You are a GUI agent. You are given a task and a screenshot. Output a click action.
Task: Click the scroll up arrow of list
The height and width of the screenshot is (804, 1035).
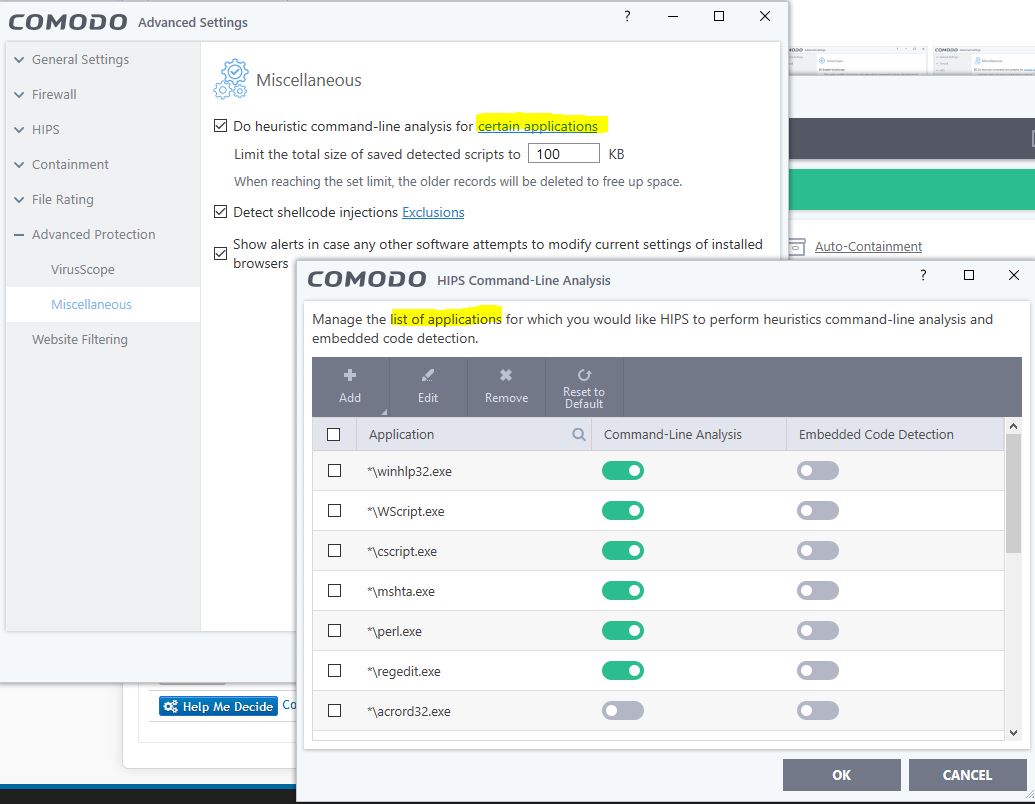pyautogui.click(x=1013, y=426)
